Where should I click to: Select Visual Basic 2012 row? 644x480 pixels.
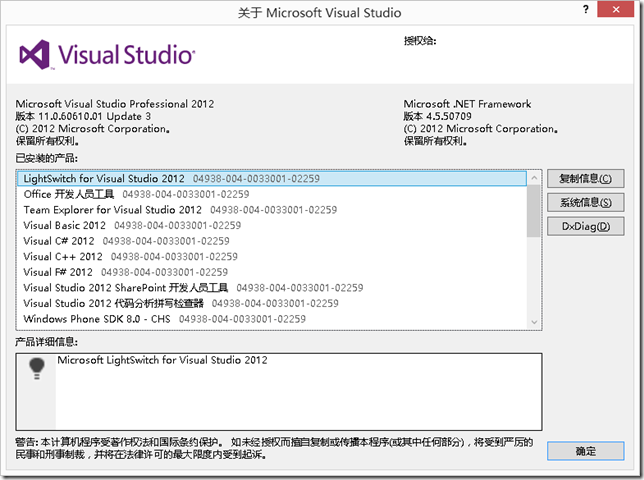point(272,225)
